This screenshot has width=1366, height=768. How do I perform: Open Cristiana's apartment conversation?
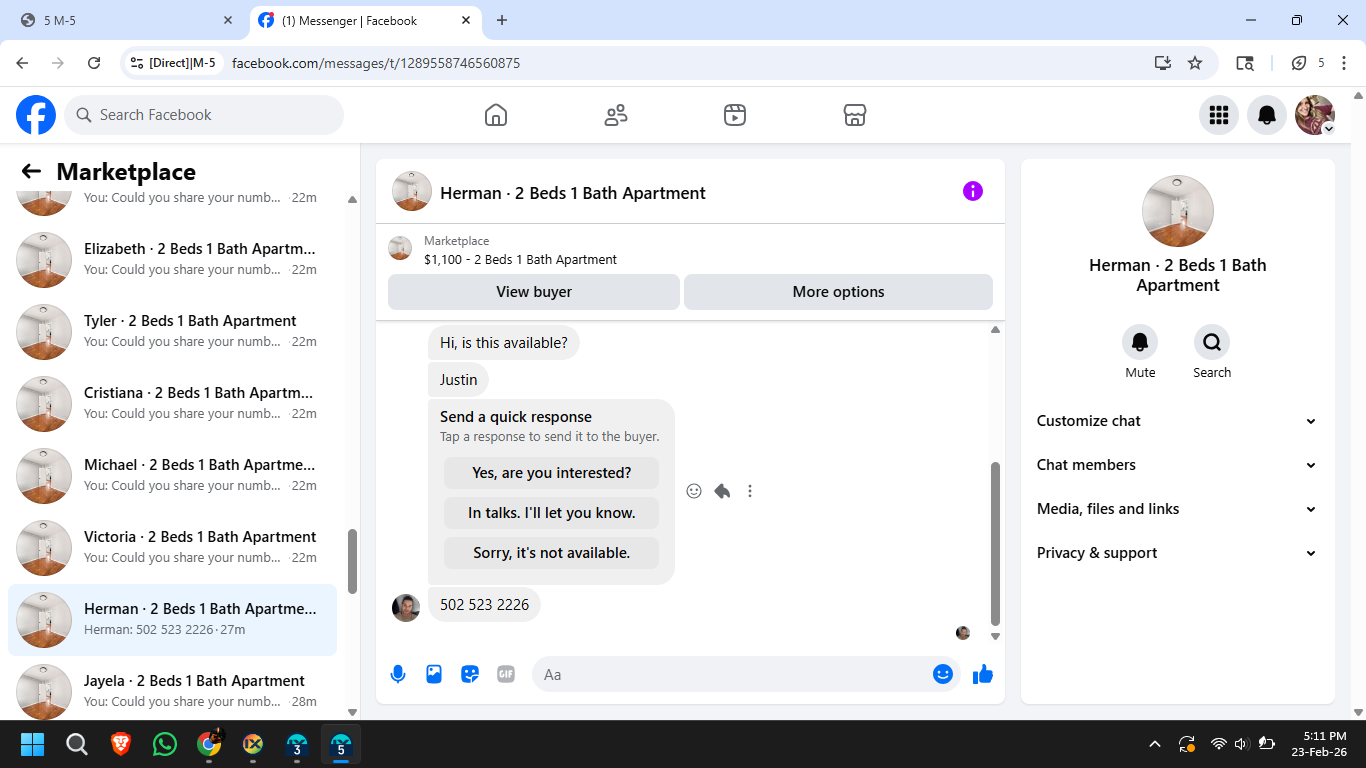point(172,404)
